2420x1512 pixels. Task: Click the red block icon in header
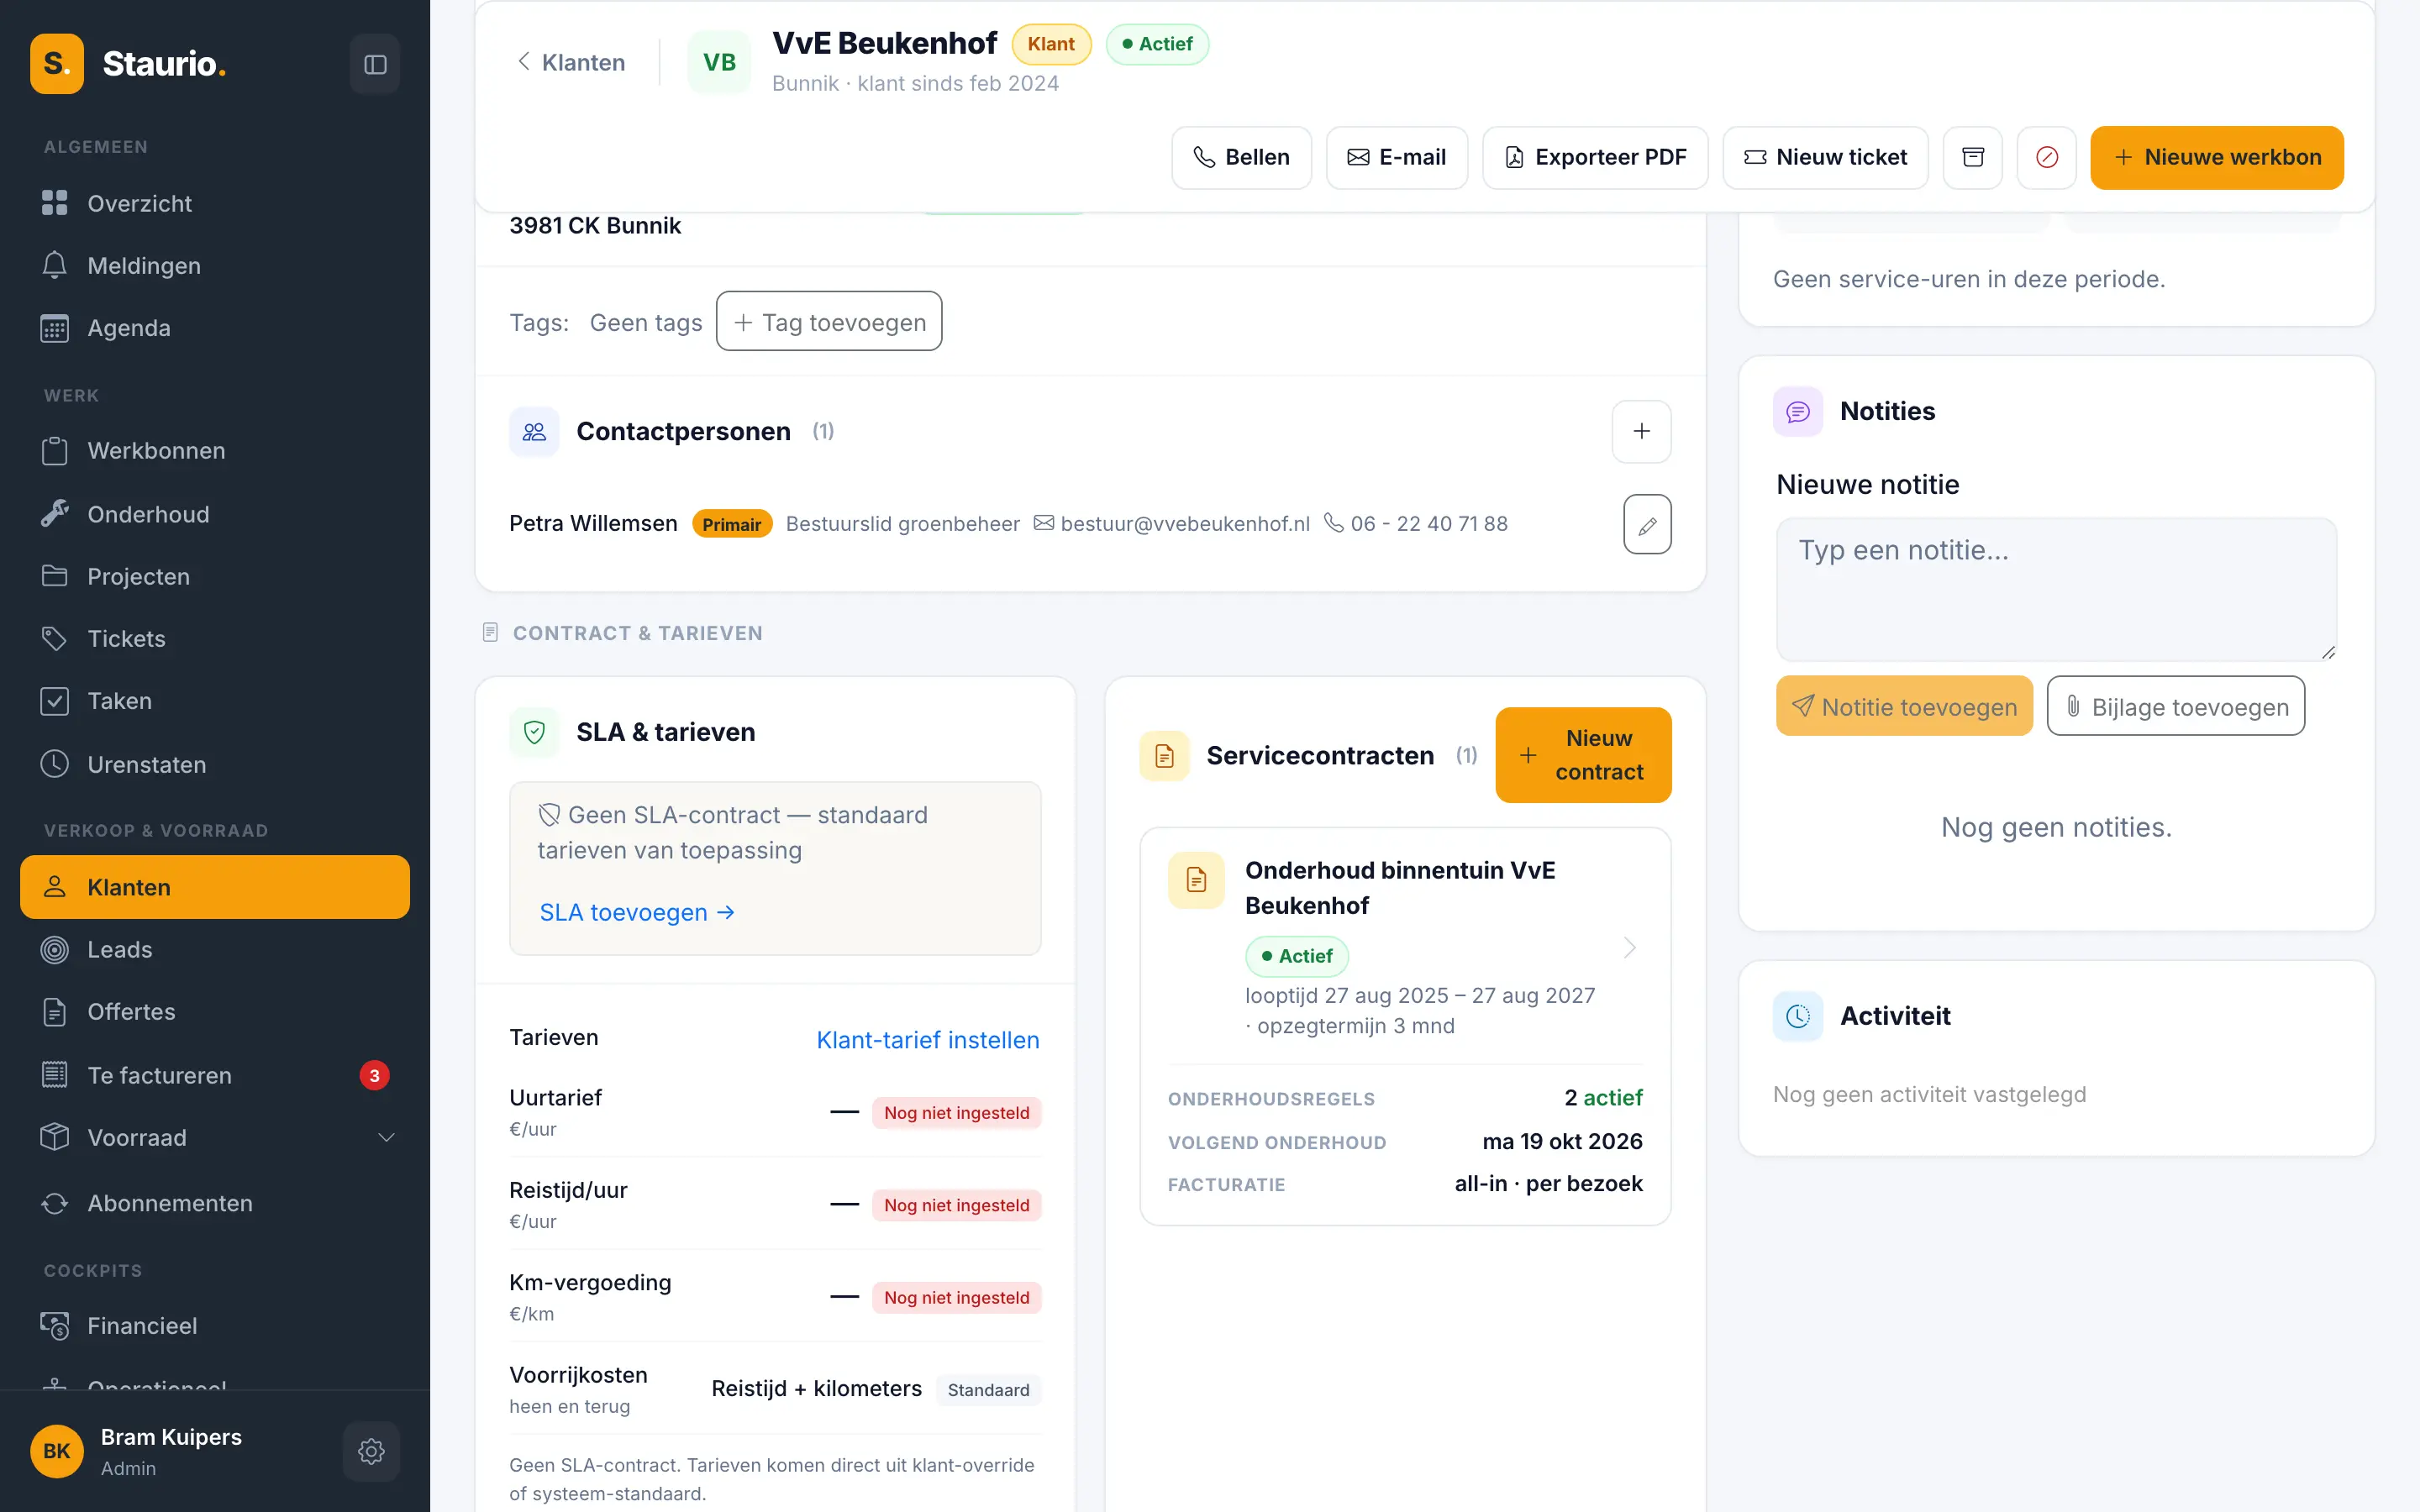point(2046,157)
